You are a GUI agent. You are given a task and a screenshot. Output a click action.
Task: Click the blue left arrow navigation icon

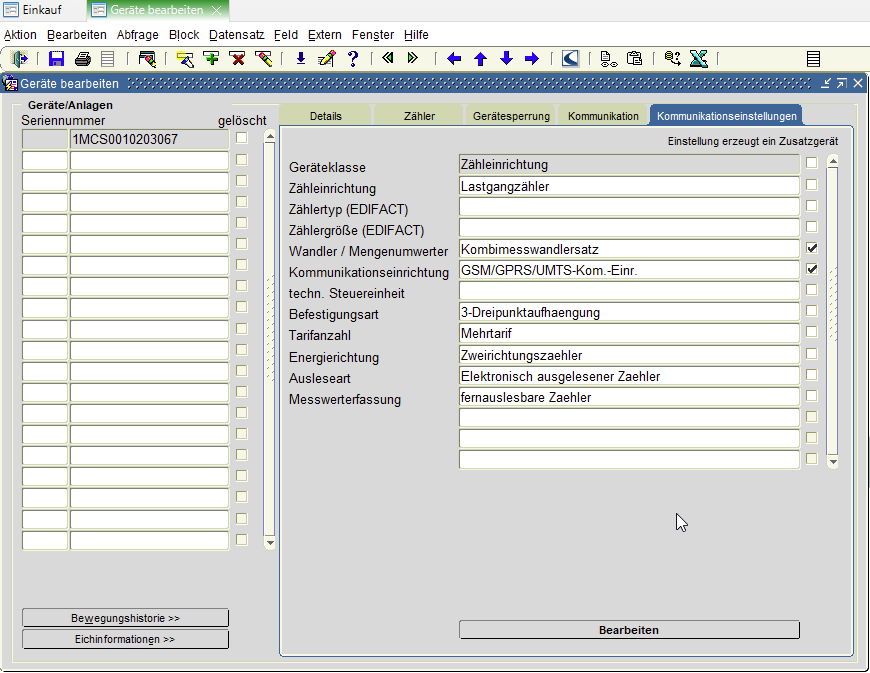pos(454,59)
